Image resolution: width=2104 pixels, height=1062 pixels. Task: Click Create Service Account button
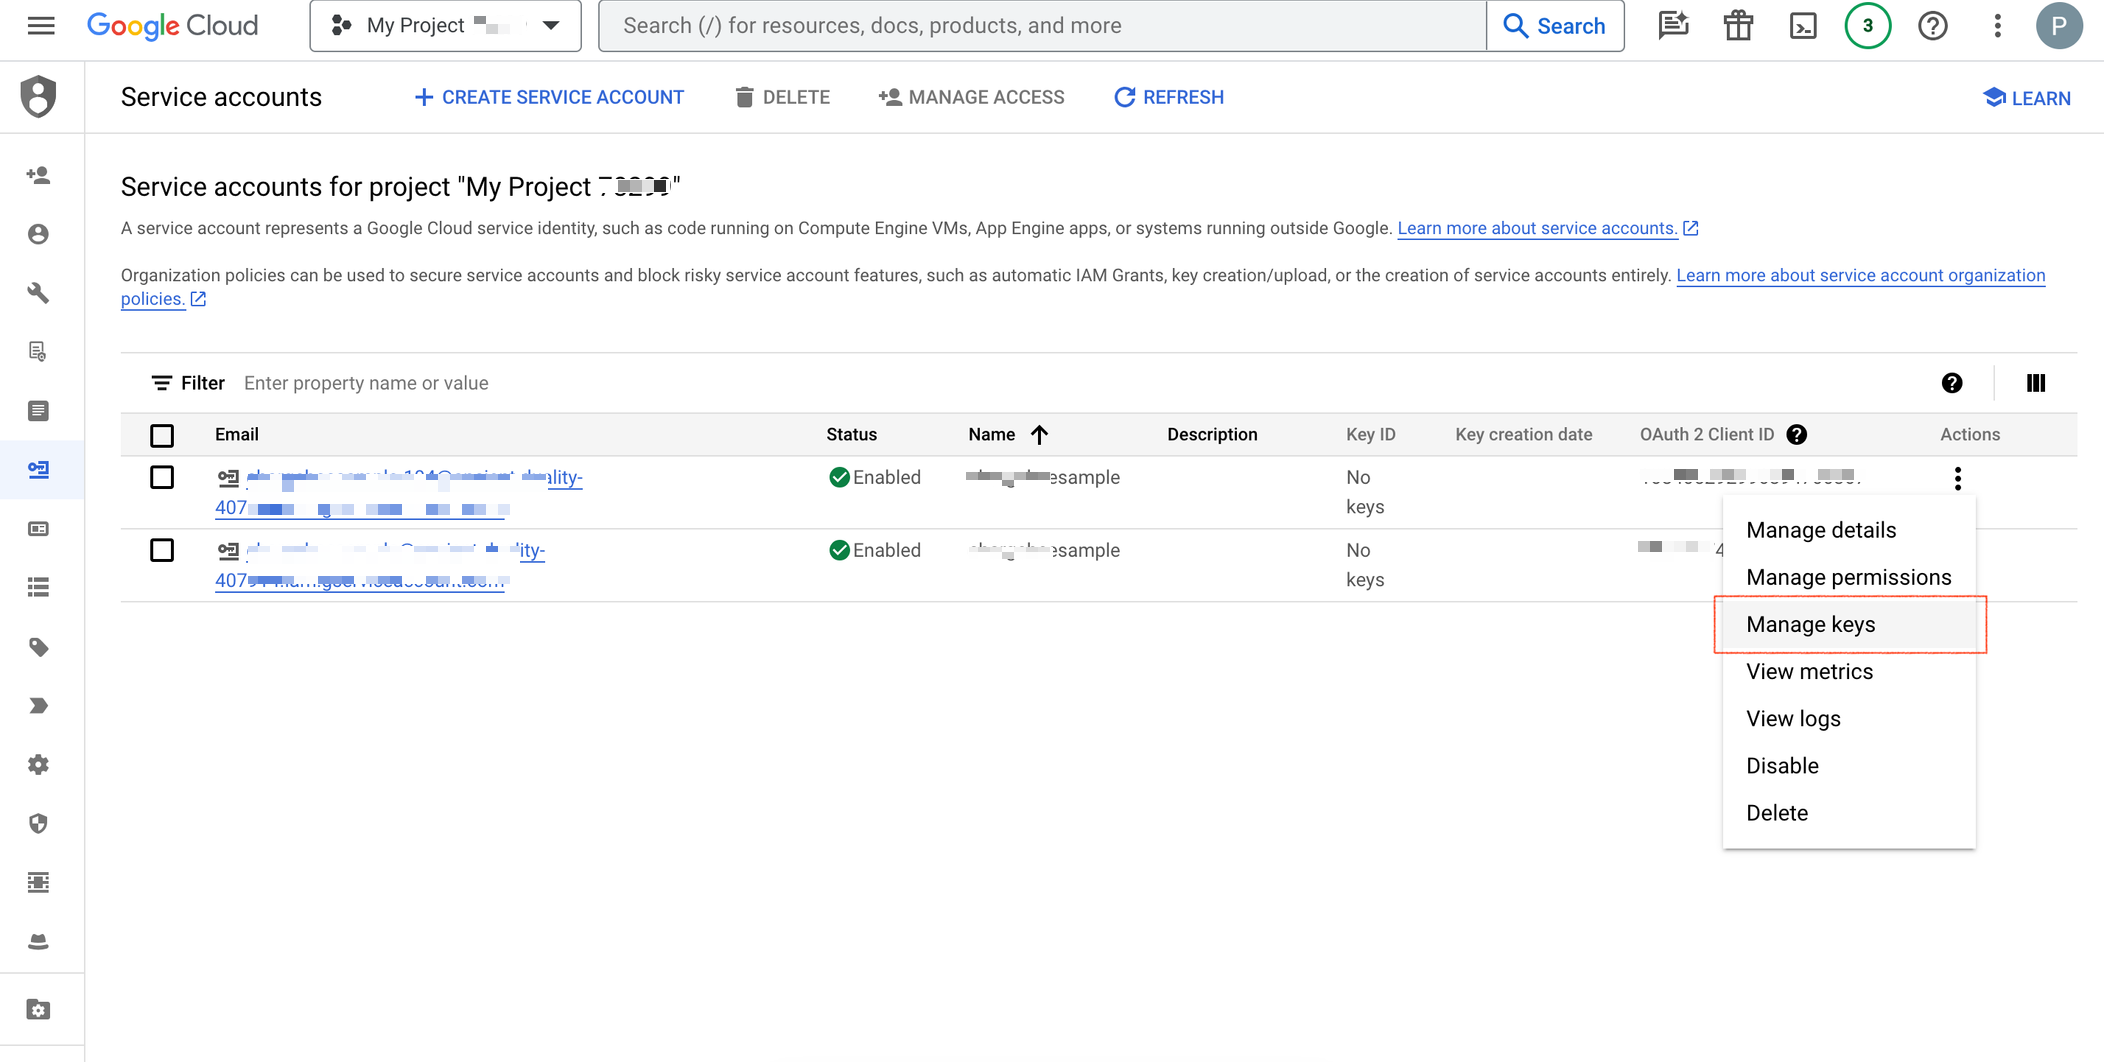point(549,97)
